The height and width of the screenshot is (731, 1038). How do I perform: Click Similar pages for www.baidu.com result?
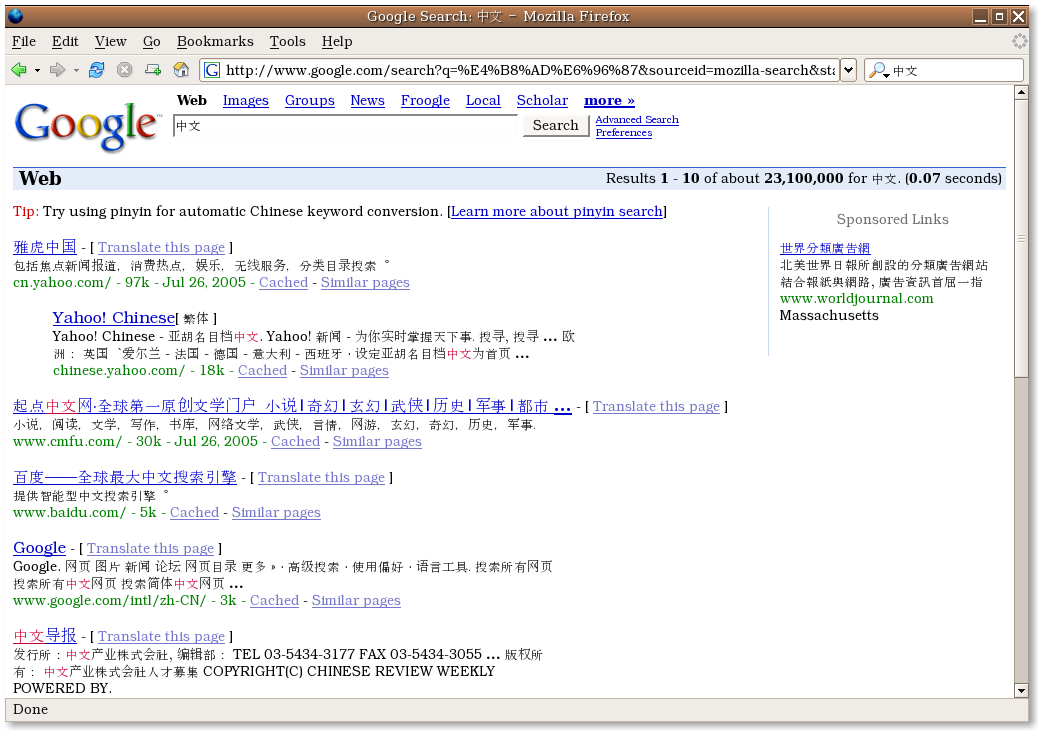[x=276, y=512]
